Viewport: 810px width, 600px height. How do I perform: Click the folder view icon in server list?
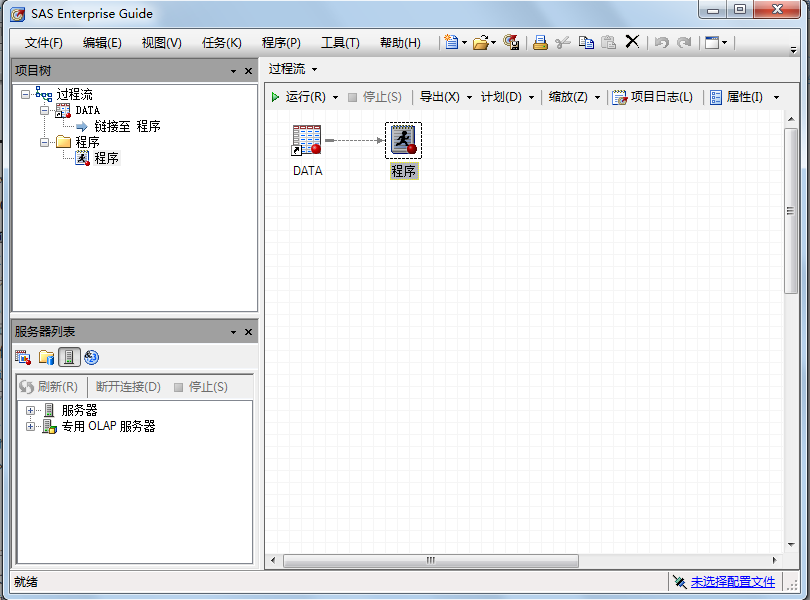pyautogui.click(x=46, y=357)
